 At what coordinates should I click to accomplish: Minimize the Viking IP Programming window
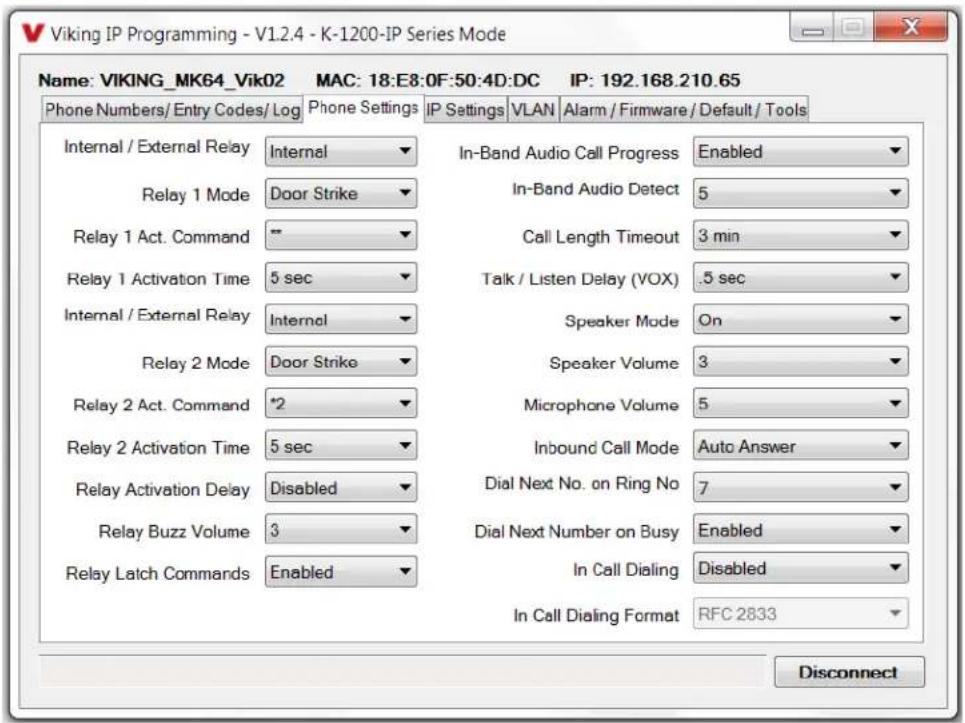coord(812,28)
